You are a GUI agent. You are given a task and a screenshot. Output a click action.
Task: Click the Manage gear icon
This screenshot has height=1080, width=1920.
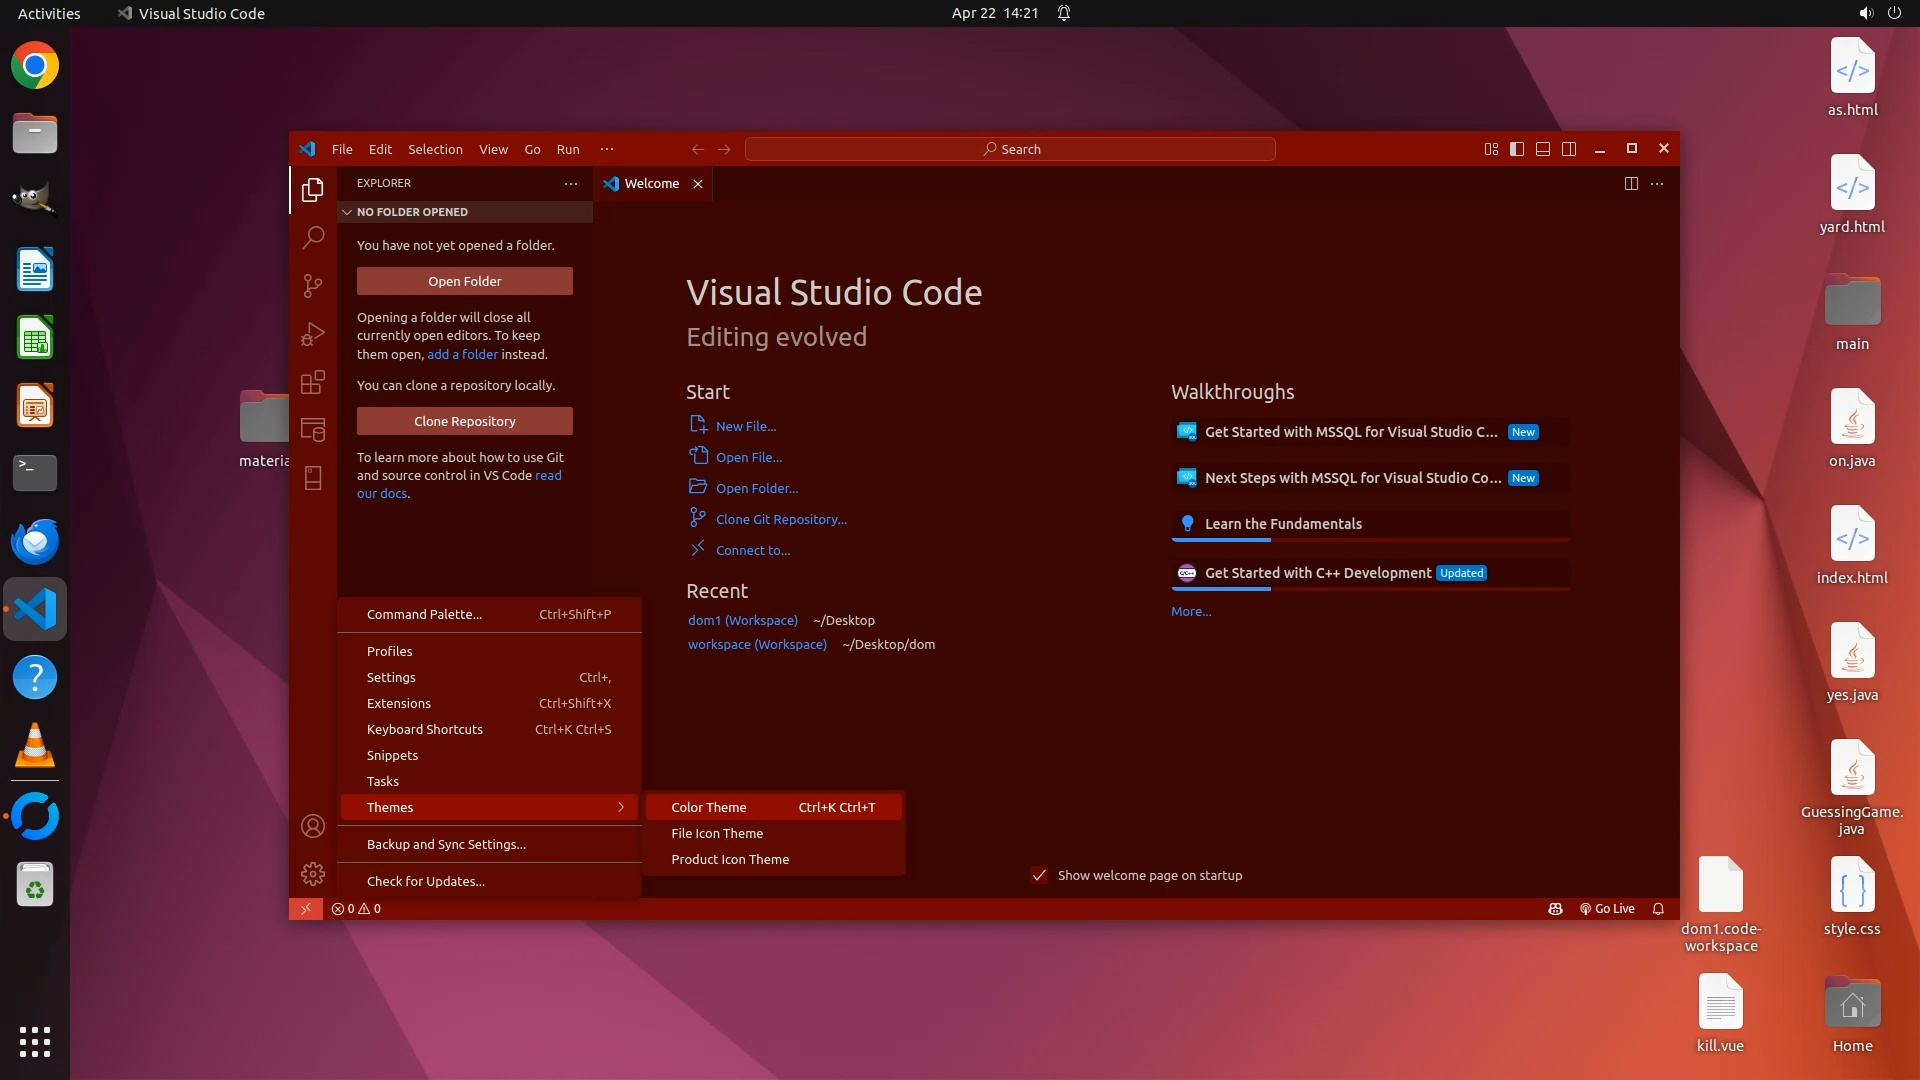click(313, 874)
